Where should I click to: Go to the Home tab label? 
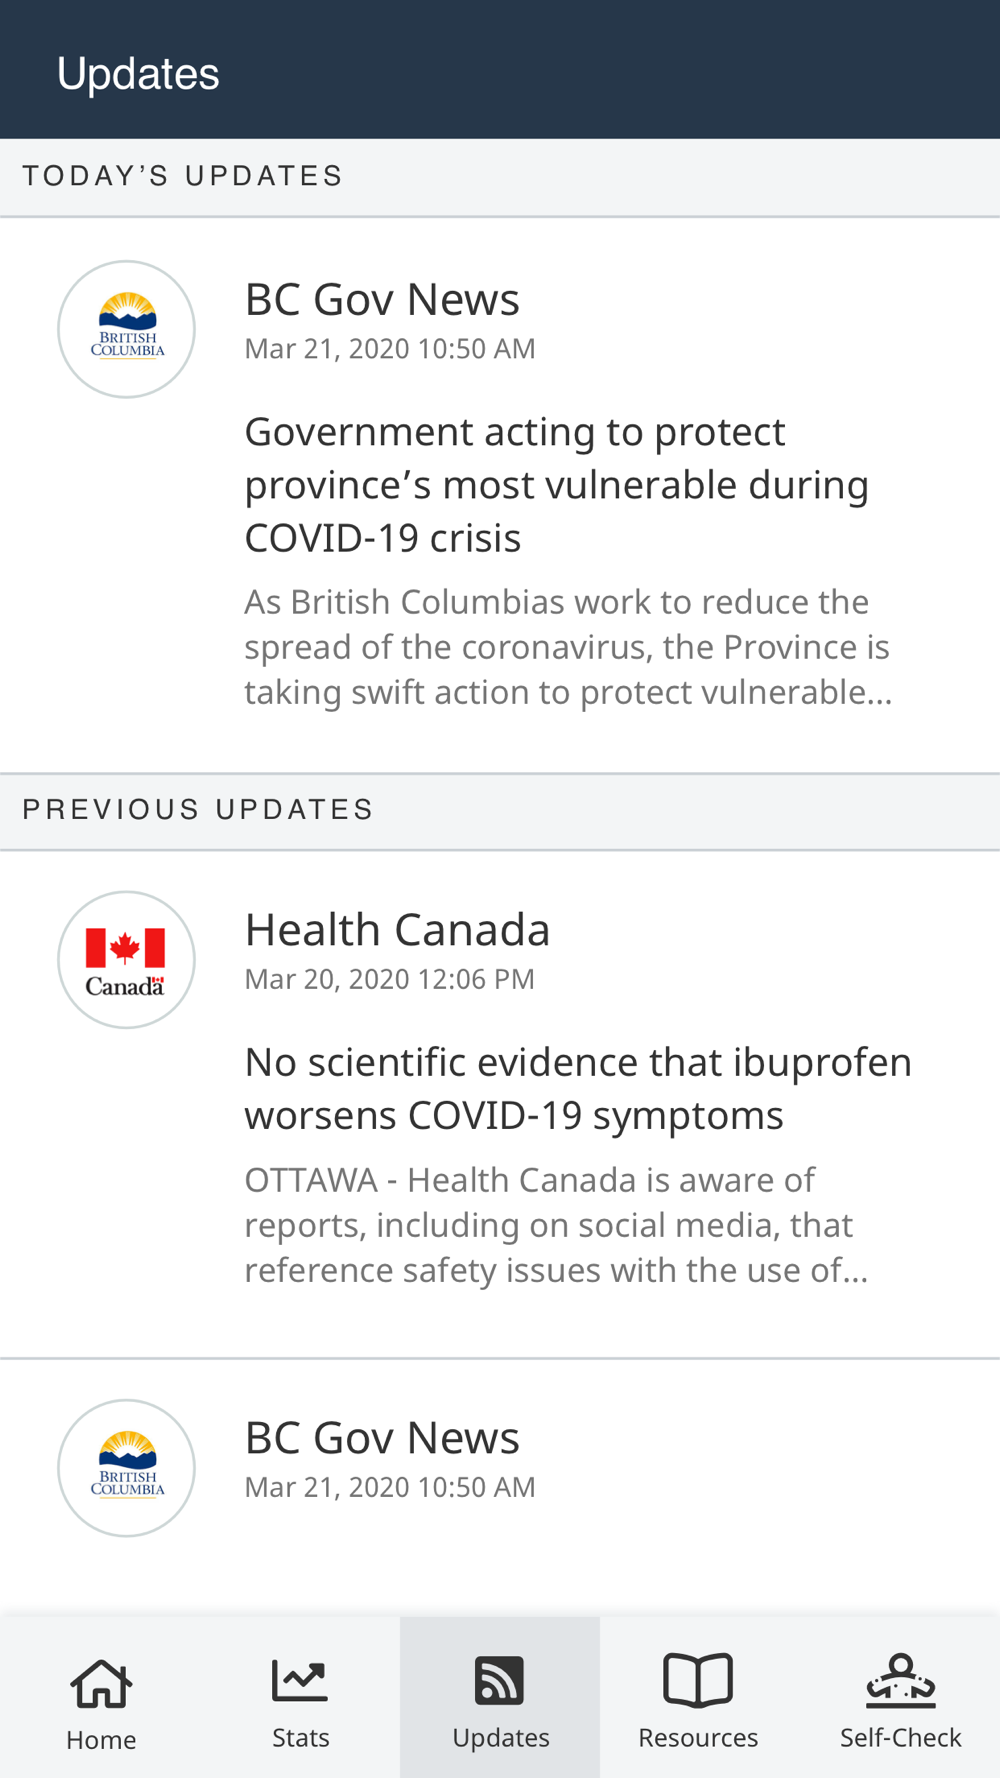[101, 1740]
